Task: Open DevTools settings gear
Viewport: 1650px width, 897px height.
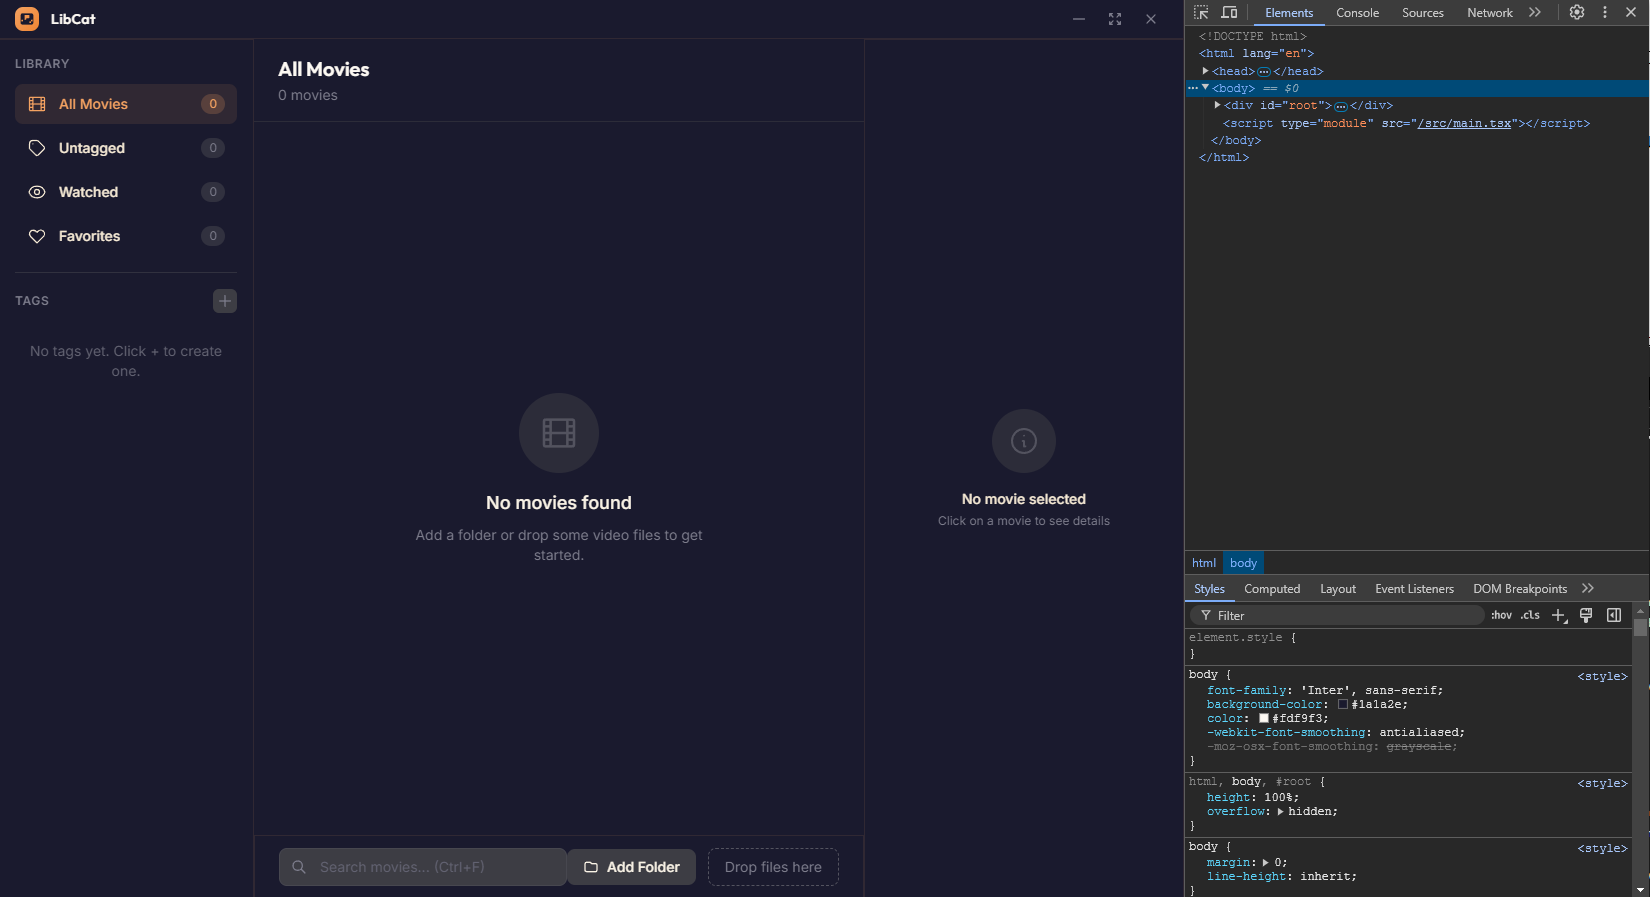Action: pos(1577,13)
